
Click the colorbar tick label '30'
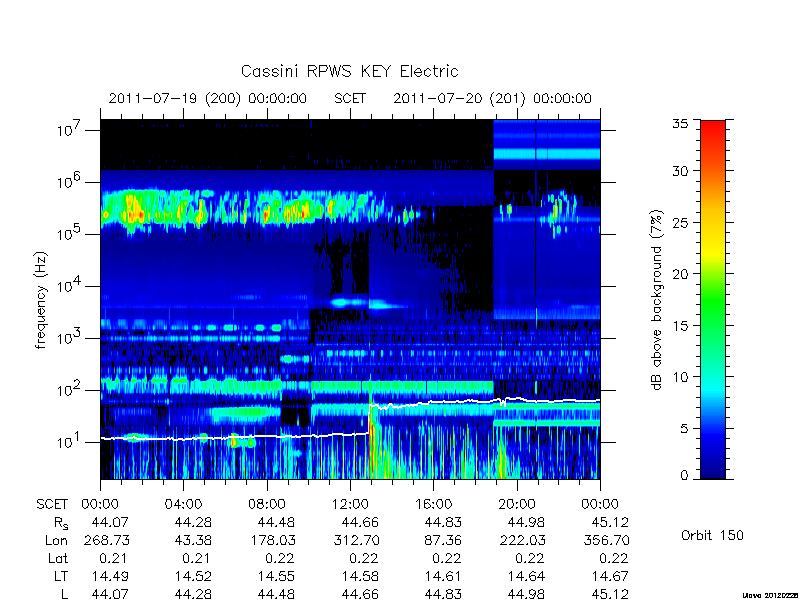click(680, 170)
